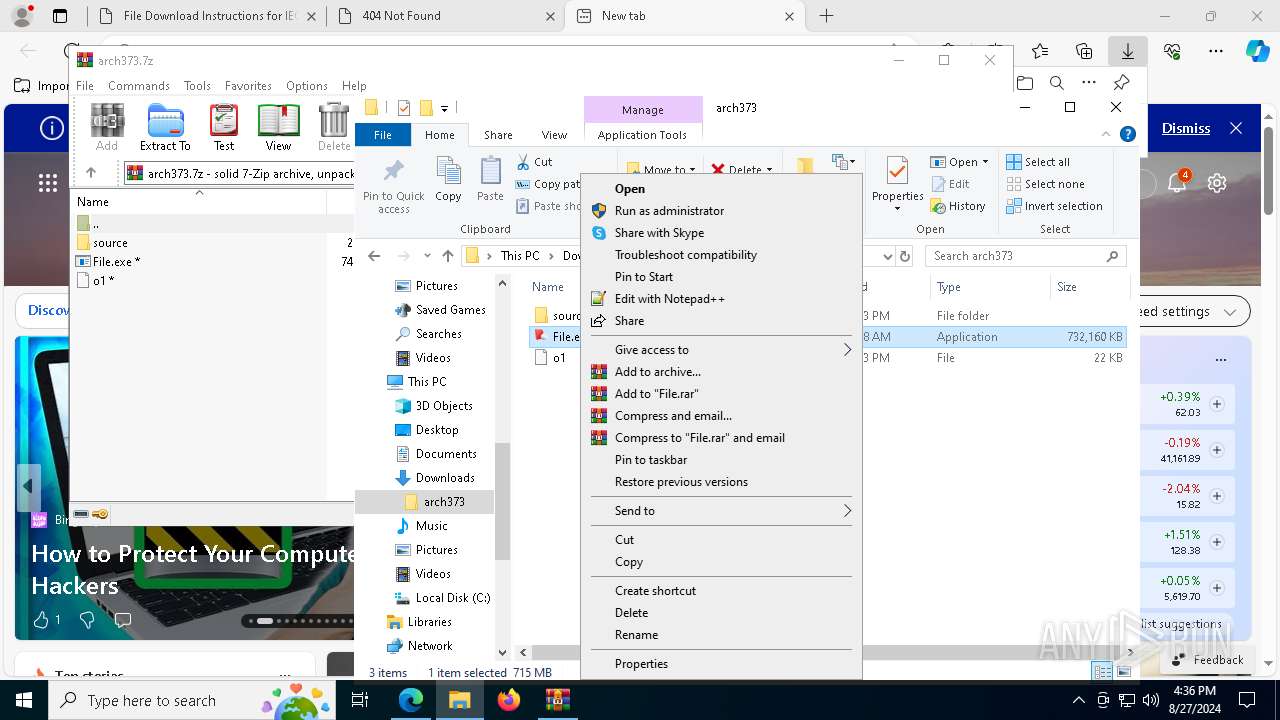The image size is (1280, 720).
Task: Click Explorer up folder arrow
Action: tap(448, 256)
